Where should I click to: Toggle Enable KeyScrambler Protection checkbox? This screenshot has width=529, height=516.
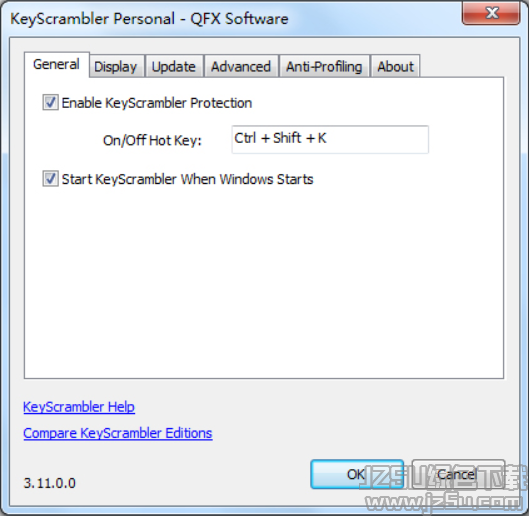(50, 102)
